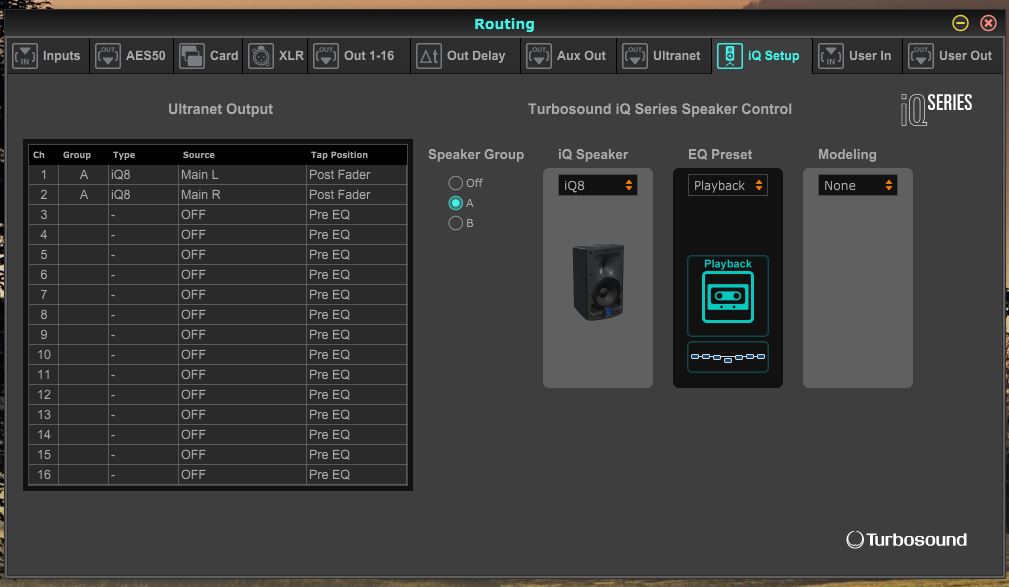1009x587 pixels.
Task: Switch to the iQ Setup tab
Action: click(x=762, y=56)
